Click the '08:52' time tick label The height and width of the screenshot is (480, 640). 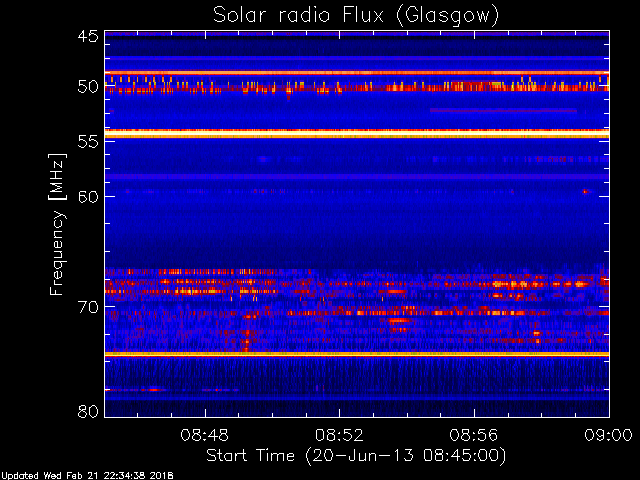(339, 435)
